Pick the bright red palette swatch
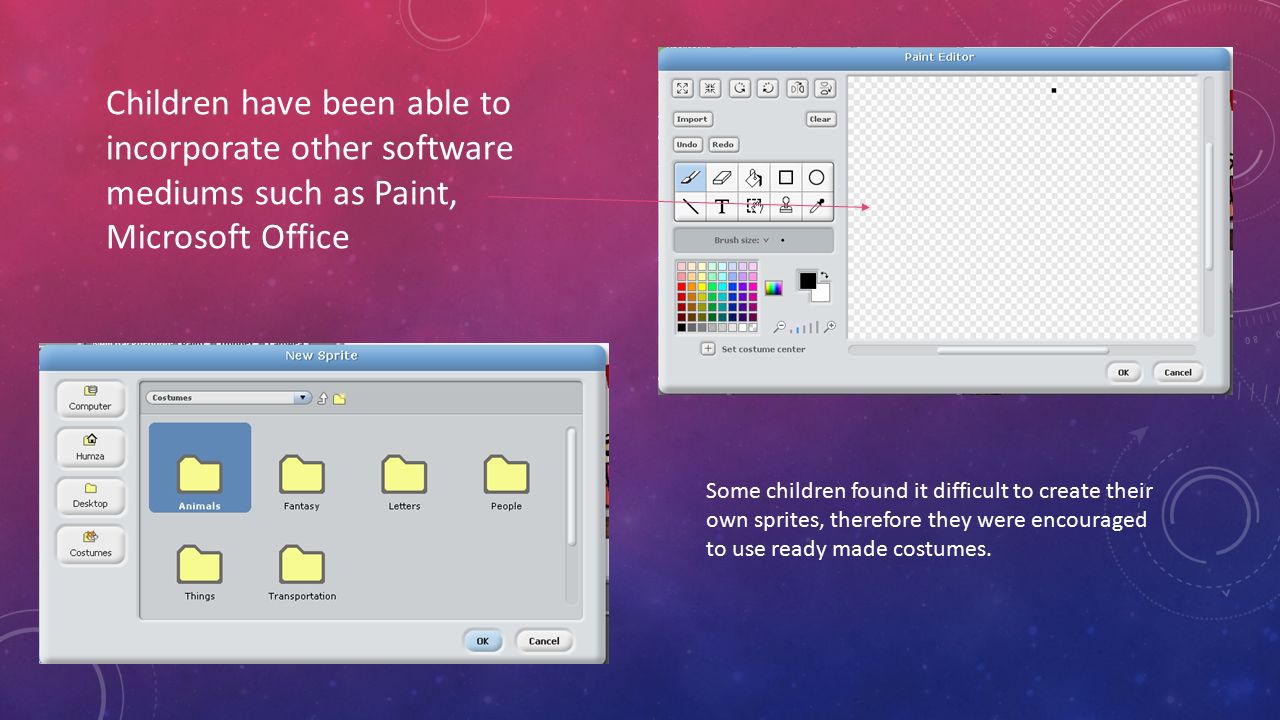 click(682, 287)
